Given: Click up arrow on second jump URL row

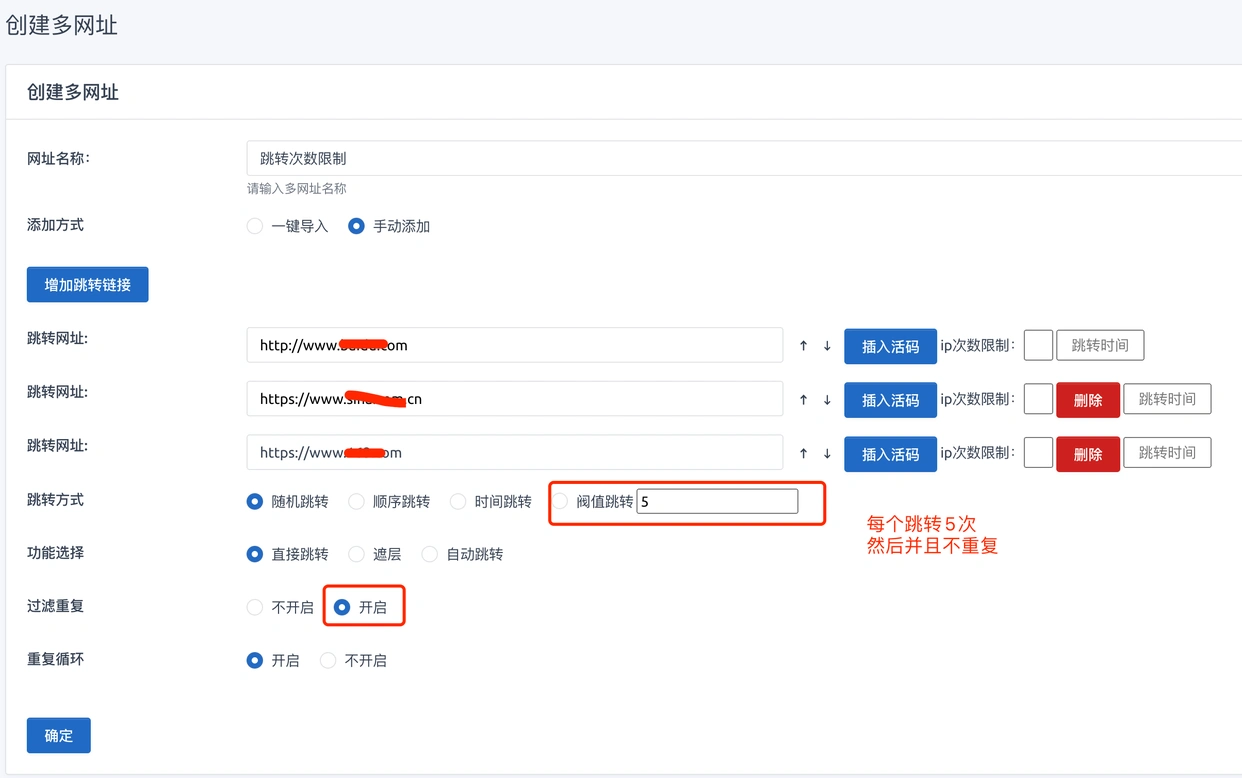Looking at the screenshot, I should pos(803,400).
